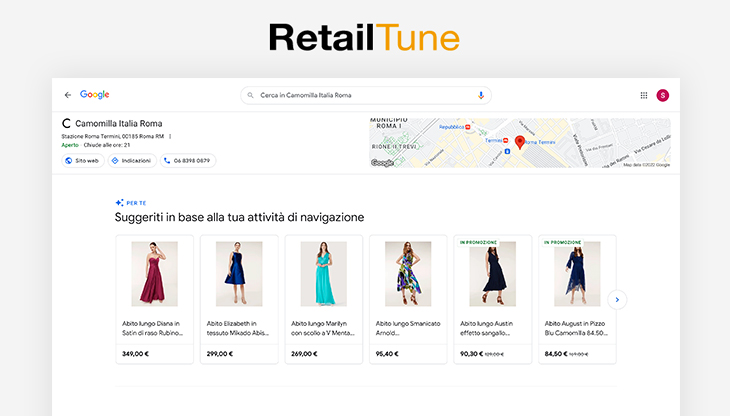Click the Per Te sparkle icon
The image size is (730, 416).
(x=119, y=202)
